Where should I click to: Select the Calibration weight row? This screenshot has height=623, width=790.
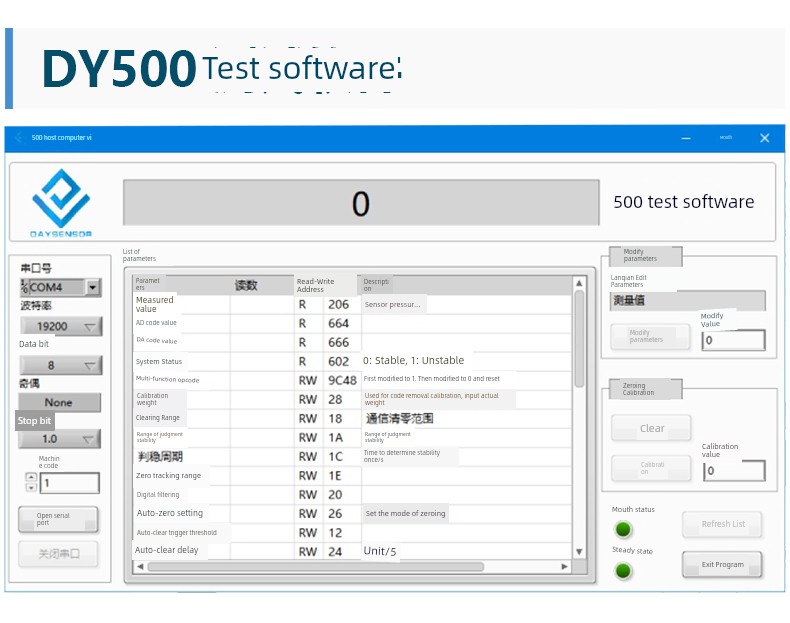click(x=352, y=400)
